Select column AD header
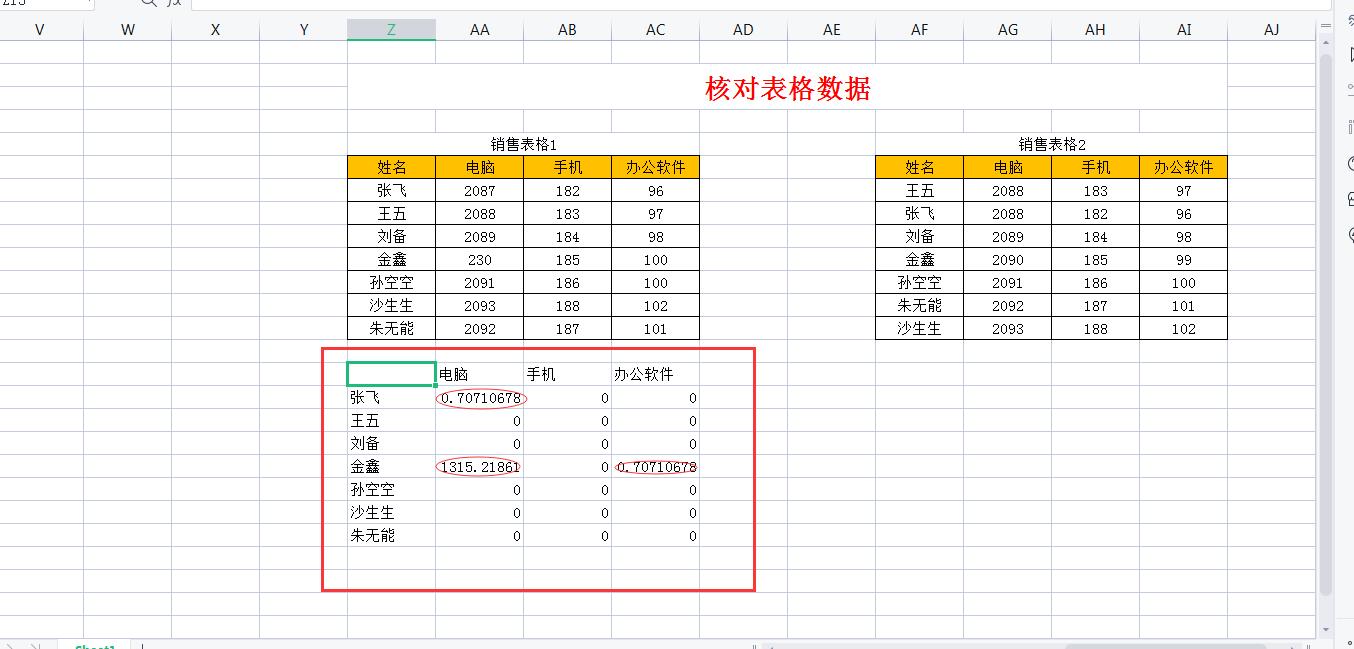The width and height of the screenshot is (1354, 649). pyautogui.click(x=744, y=30)
